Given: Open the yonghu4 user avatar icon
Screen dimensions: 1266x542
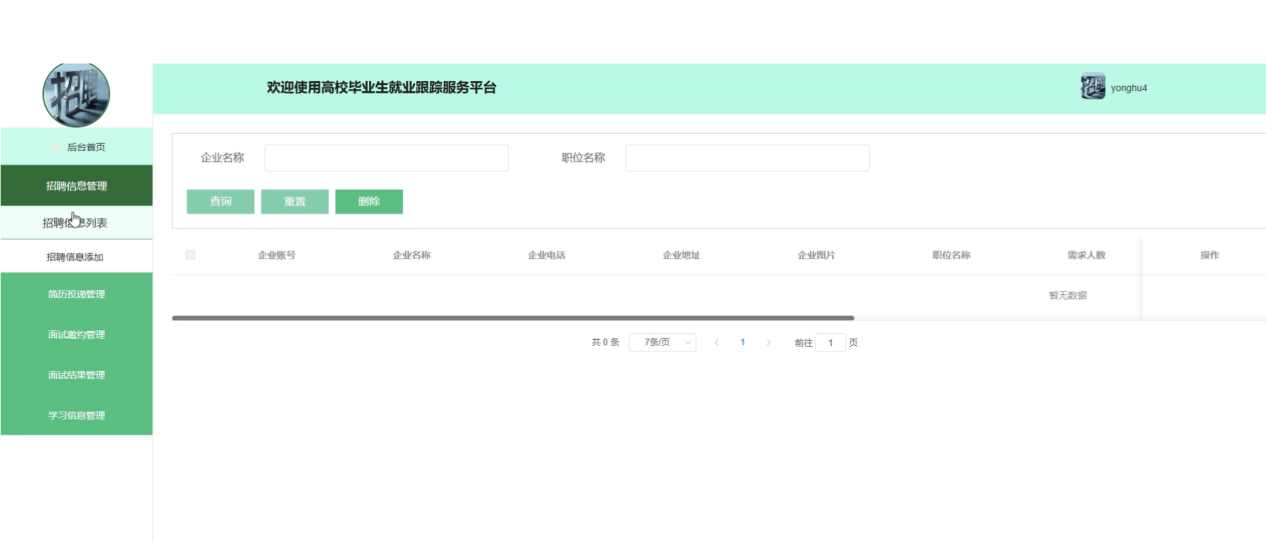Looking at the screenshot, I should coord(1093,87).
